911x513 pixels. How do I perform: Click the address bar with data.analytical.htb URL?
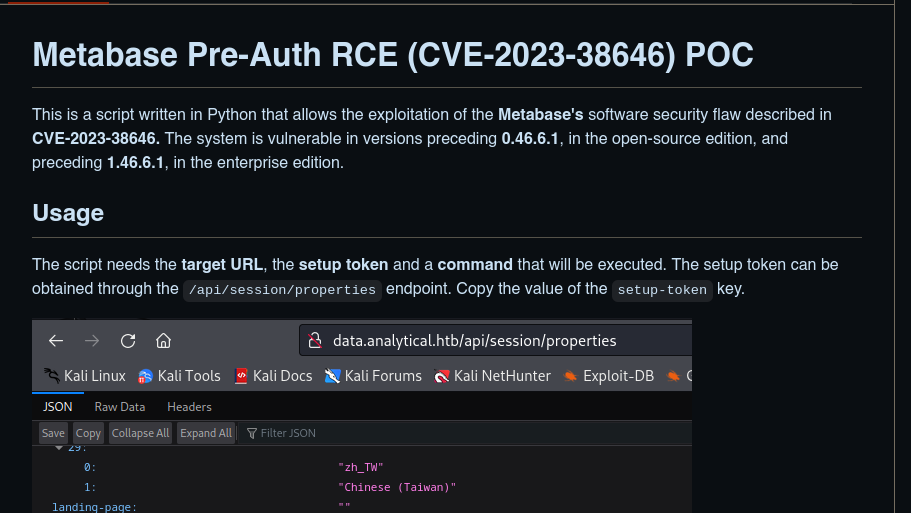[x=496, y=340]
